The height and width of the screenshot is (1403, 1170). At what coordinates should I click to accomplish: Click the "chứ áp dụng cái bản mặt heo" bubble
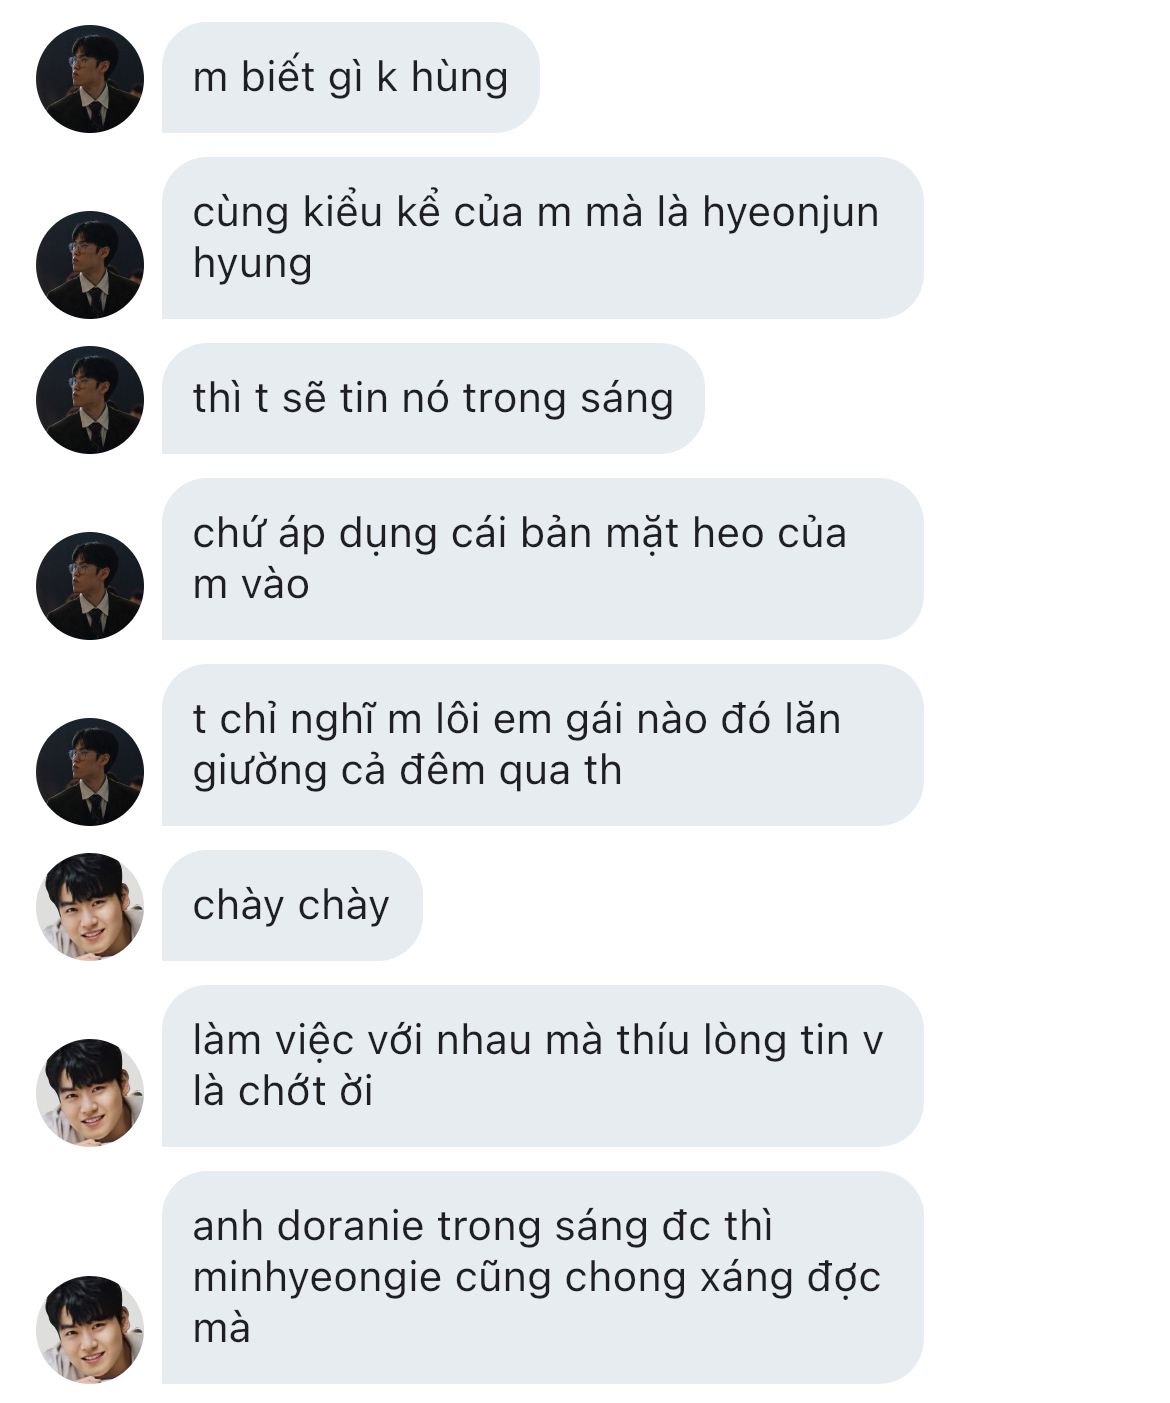tap(542, 559)
